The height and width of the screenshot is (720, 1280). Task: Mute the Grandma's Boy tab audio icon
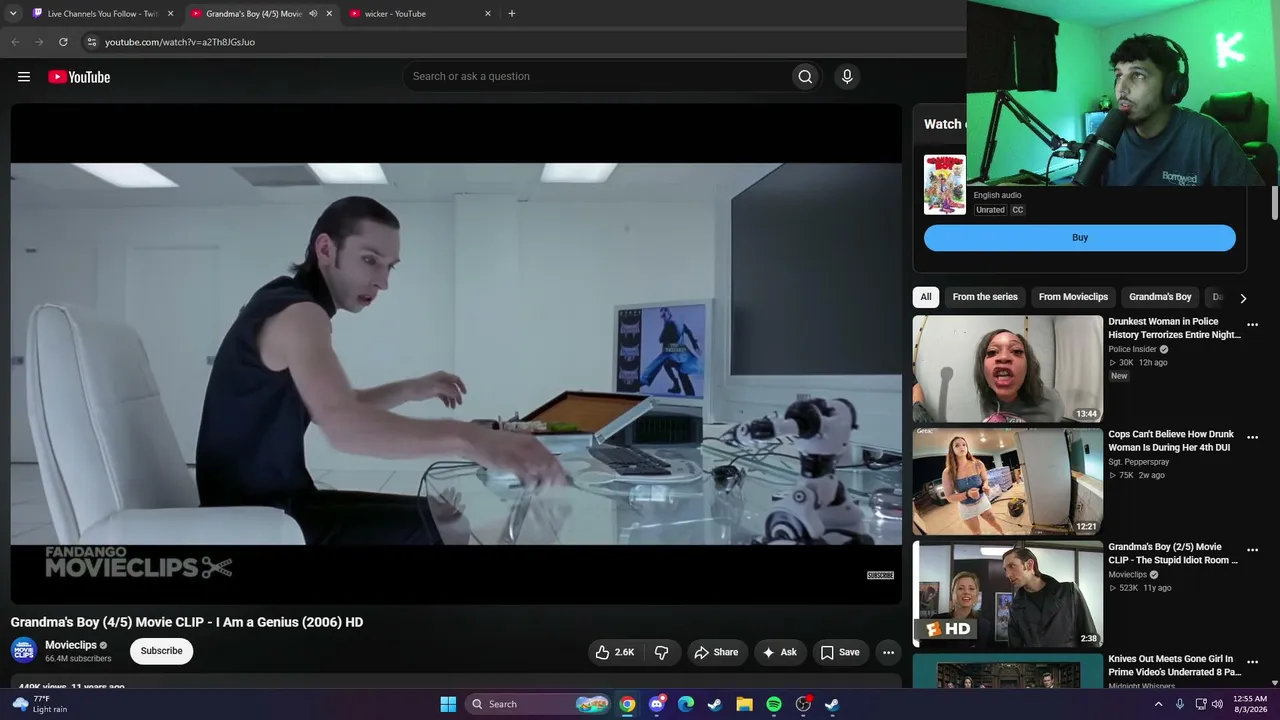(x=313, y=14)
